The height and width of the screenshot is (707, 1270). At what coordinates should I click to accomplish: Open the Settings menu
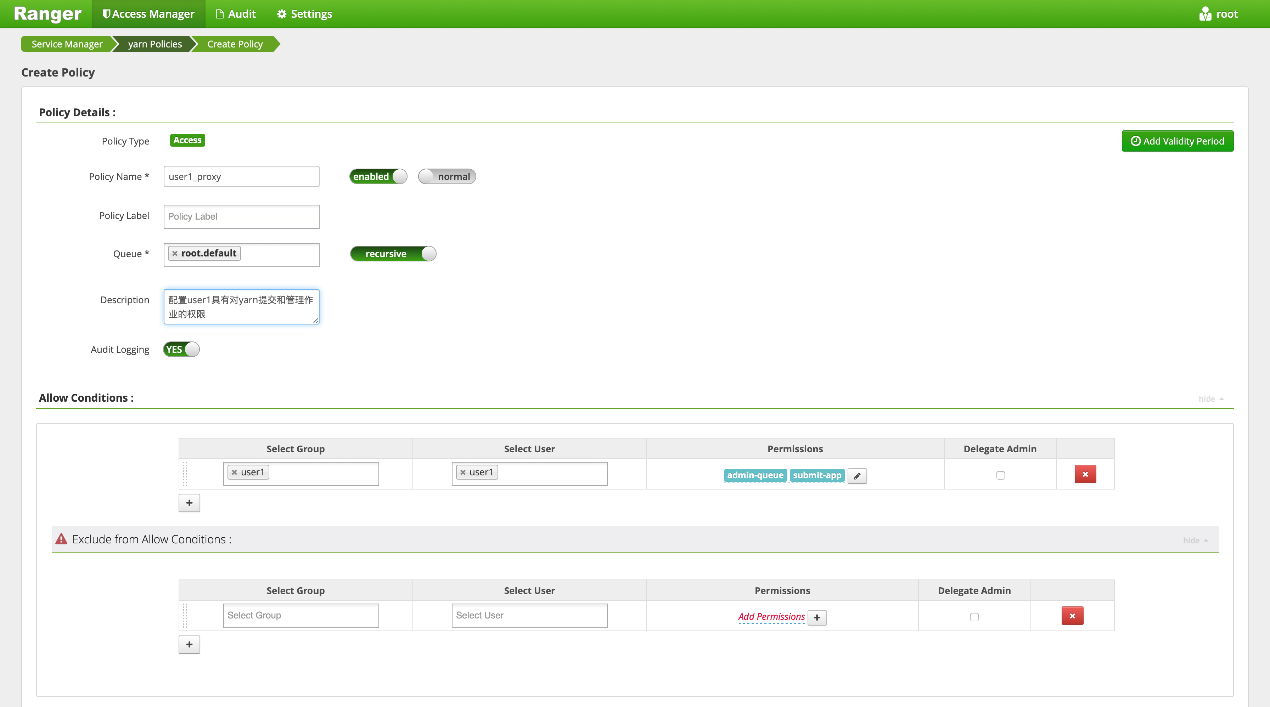point(304,14)
